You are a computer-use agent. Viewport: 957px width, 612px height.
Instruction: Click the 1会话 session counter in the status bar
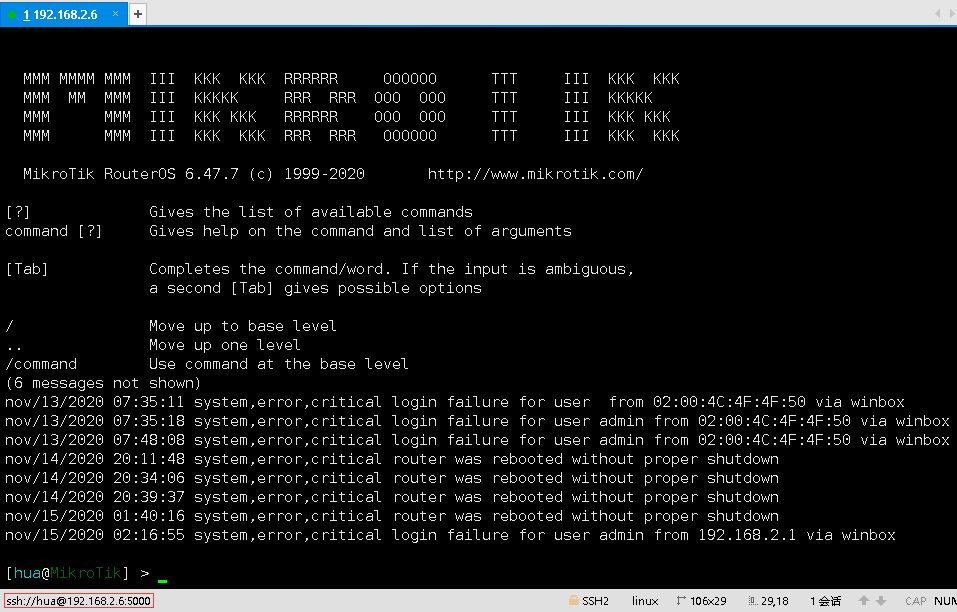click(x=825, y=601)
